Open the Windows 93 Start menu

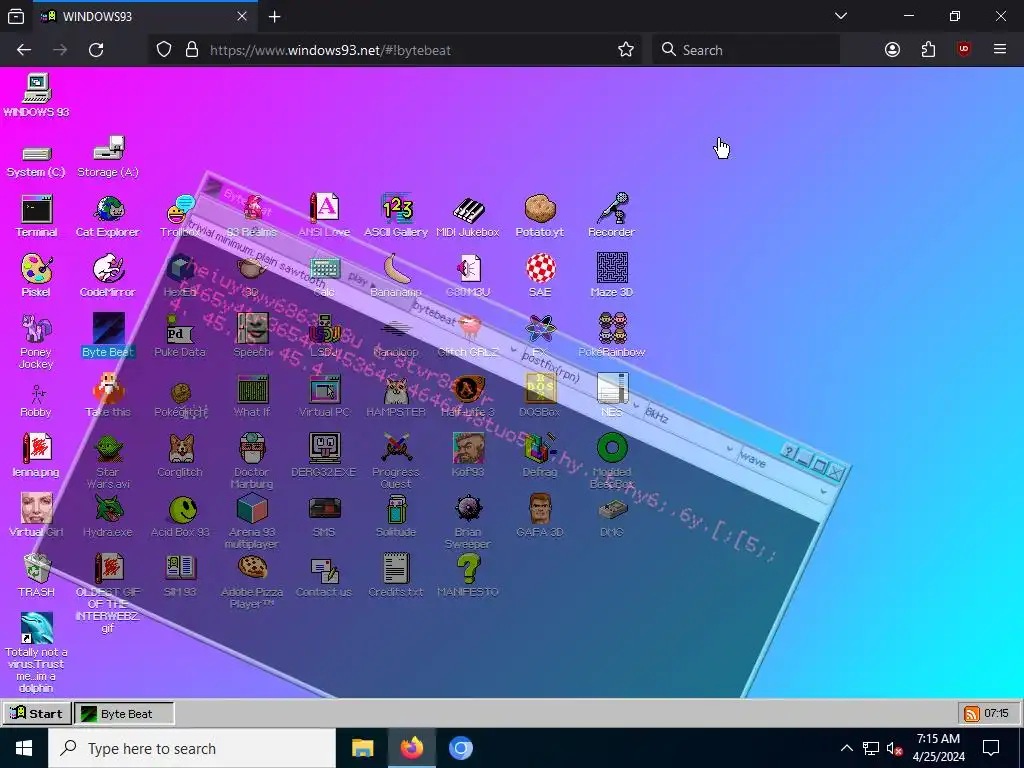(x=37, y=713)
